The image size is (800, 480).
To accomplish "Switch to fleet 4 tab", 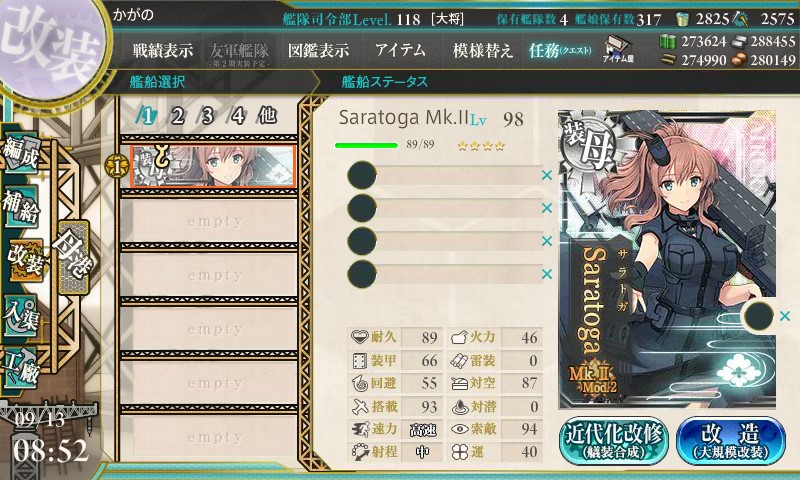I will (x=238, y=116).
